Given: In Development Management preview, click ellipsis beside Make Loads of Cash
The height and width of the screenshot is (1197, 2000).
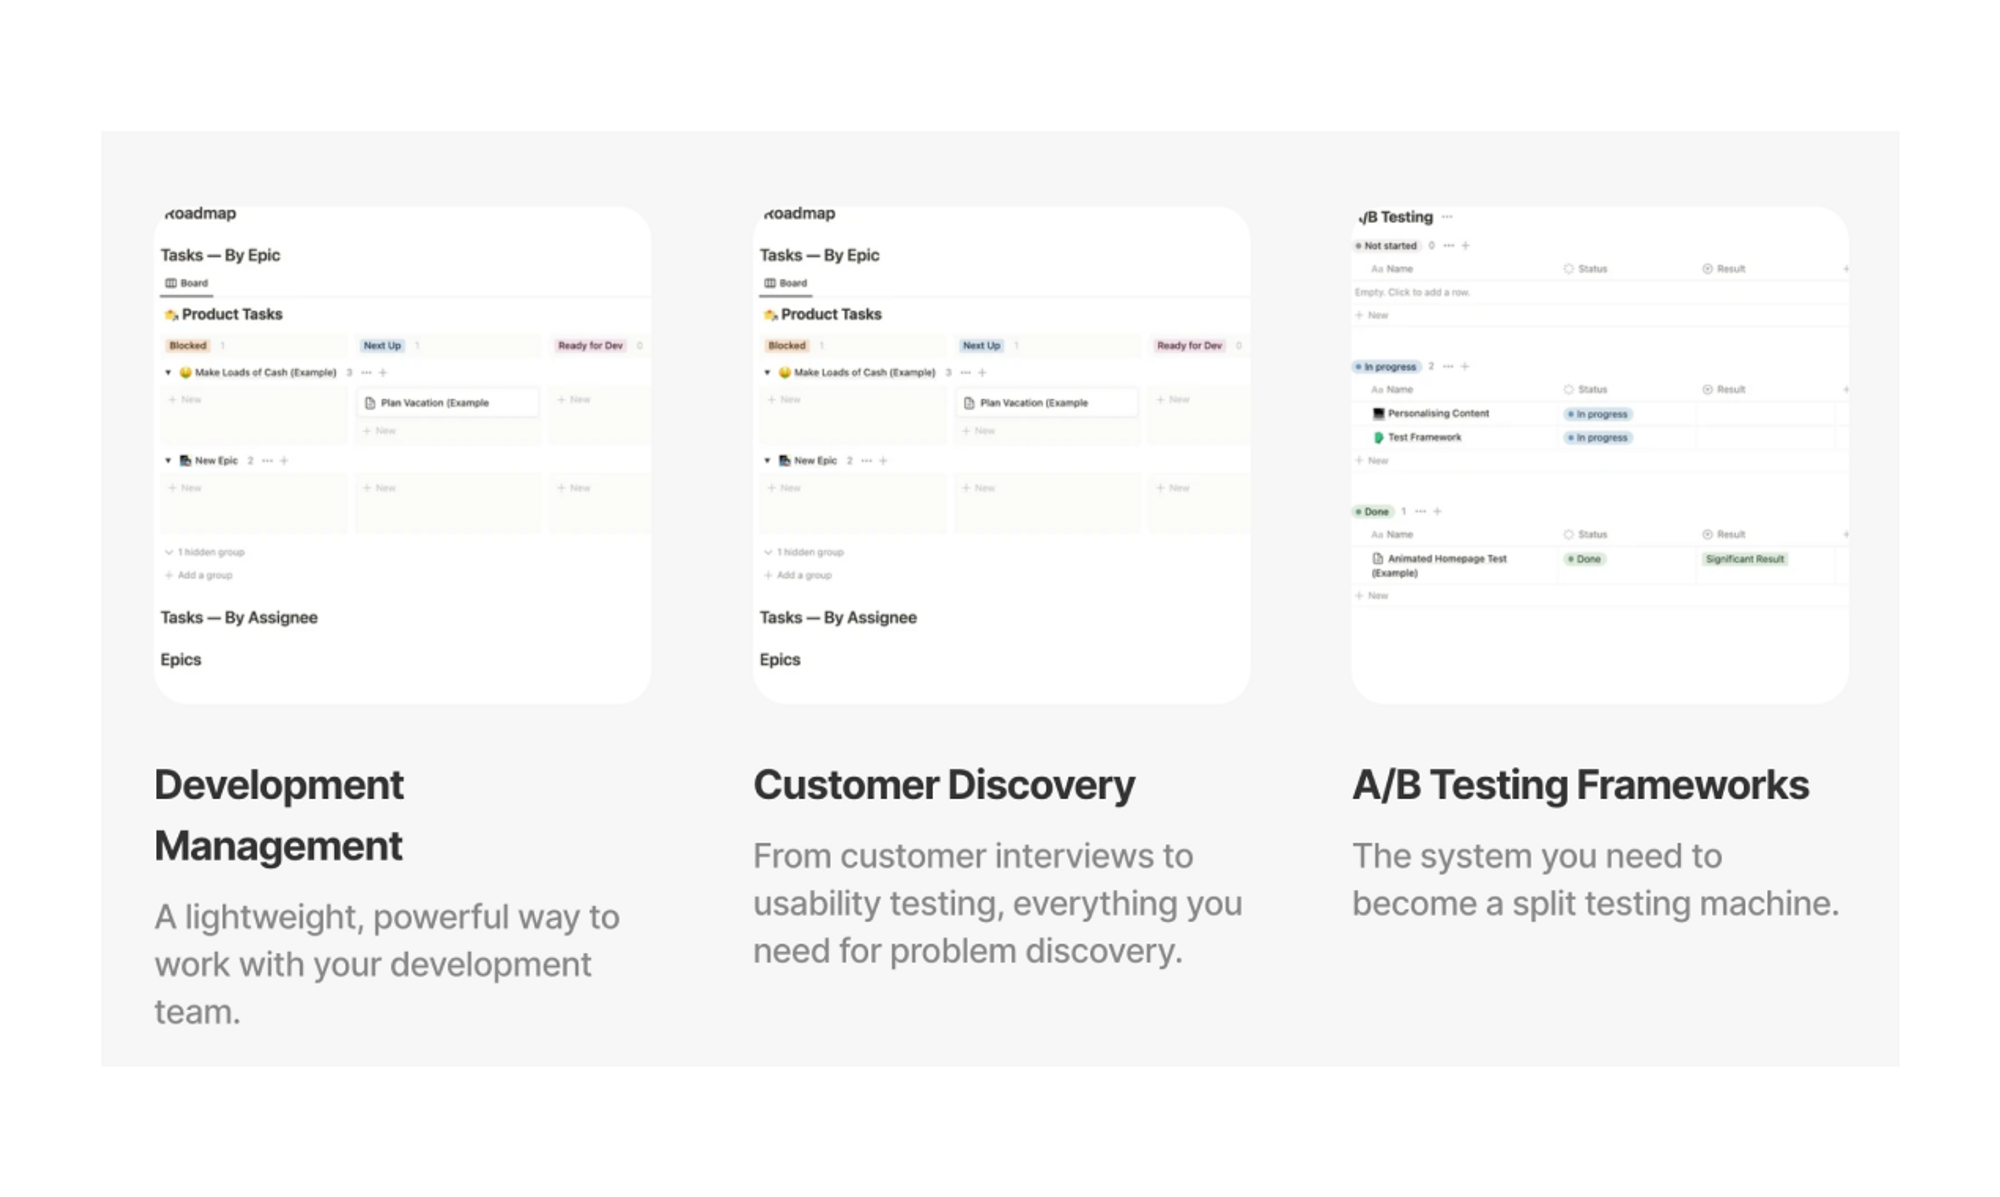Looking at the screenshot, I should pyautogui.click(x=366, y=373).
